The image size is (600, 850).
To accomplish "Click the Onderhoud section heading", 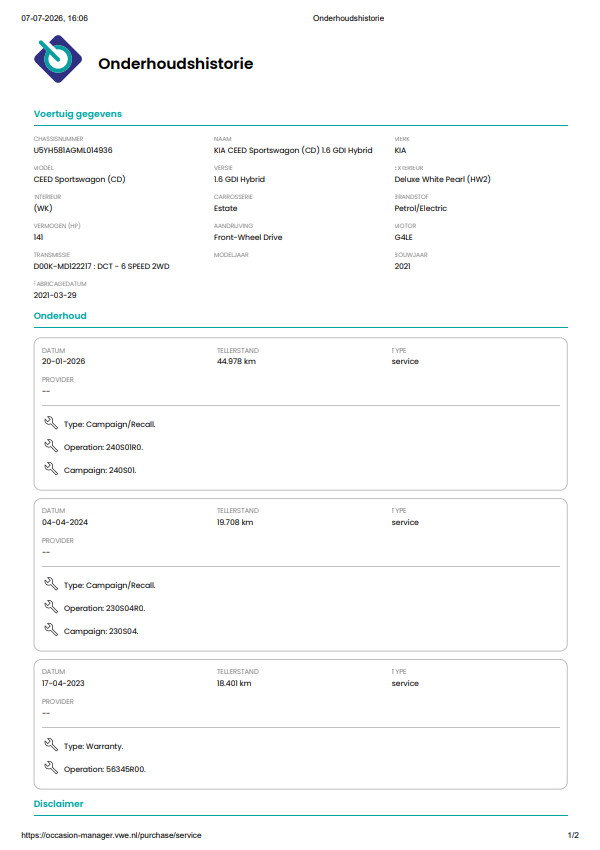I will click(x=60, y=315).
